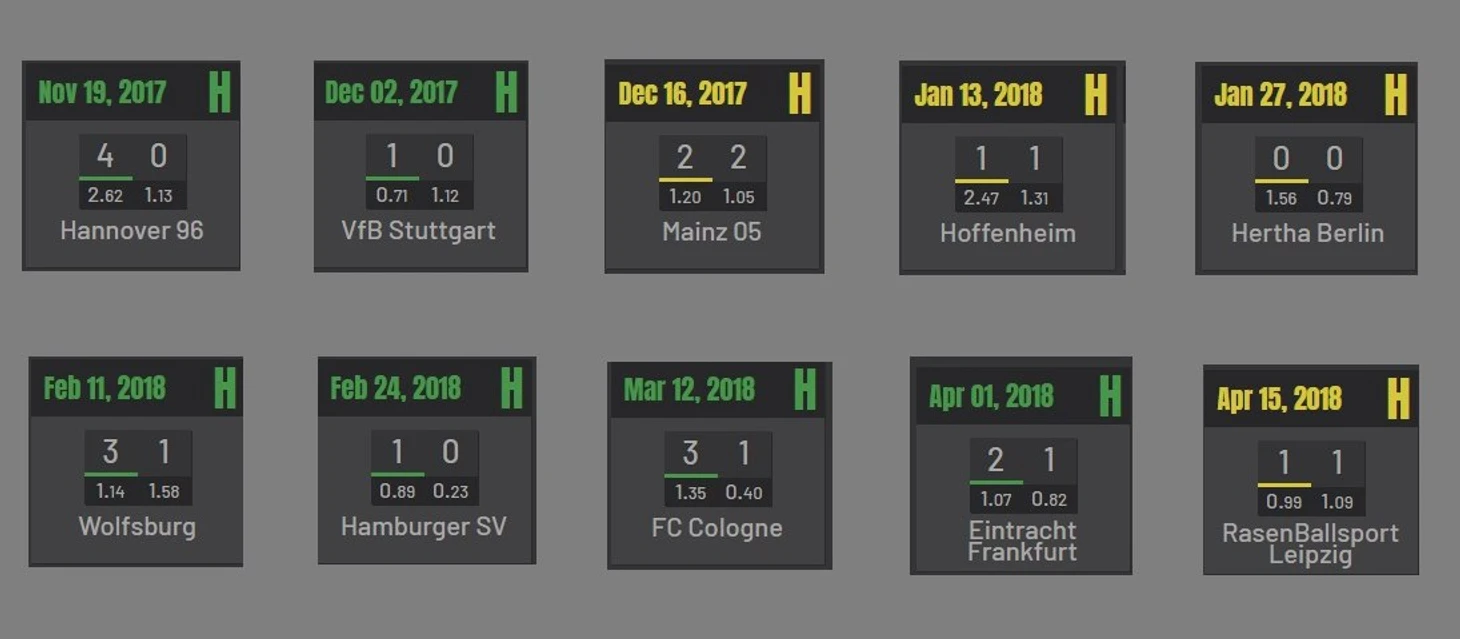Click the green H icon on Feb 11, 2018 card

pos(225,388)
